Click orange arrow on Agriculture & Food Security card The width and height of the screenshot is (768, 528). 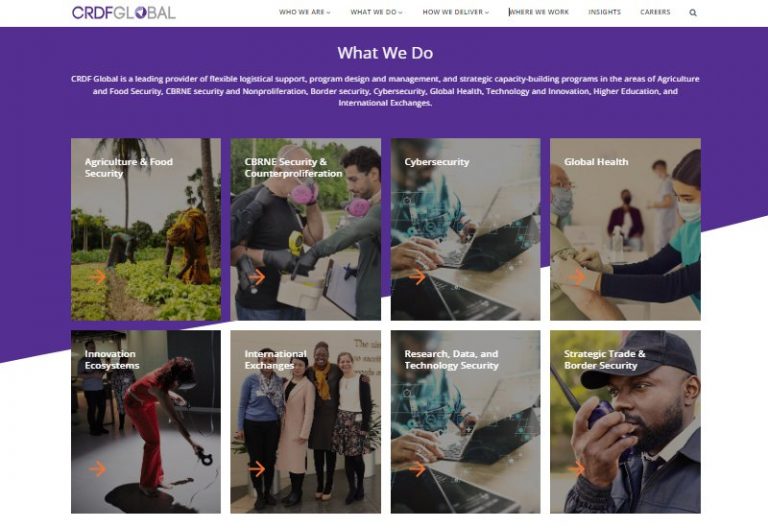(x=98, y=277)
